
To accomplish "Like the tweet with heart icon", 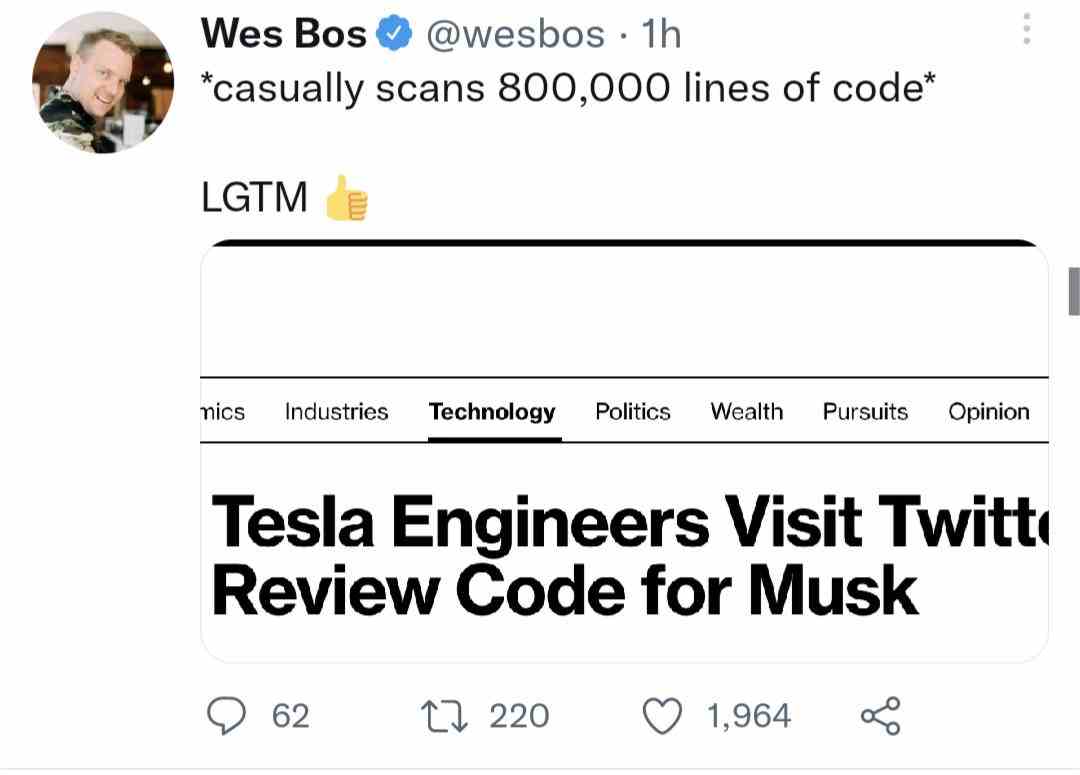I will (x=662, y=716).
